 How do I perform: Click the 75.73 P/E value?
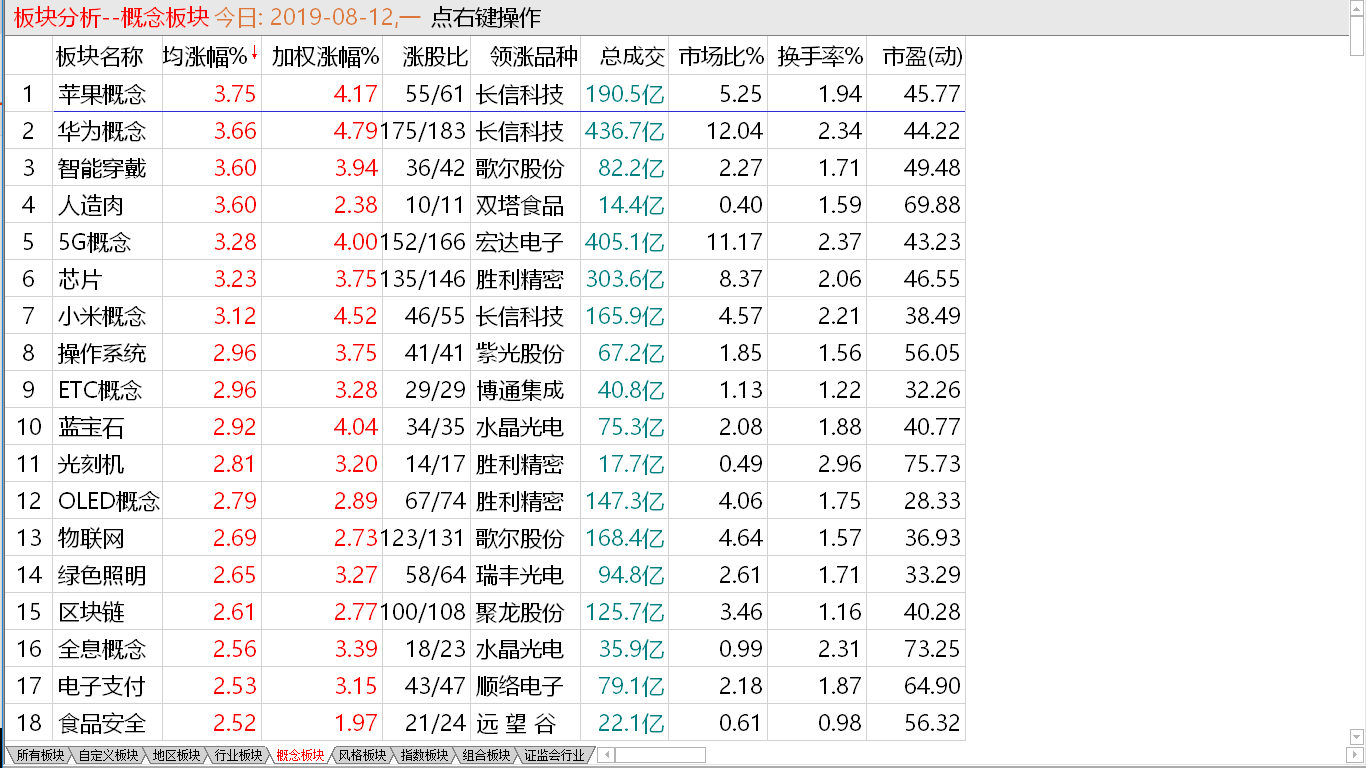click(x=932, y=464)
